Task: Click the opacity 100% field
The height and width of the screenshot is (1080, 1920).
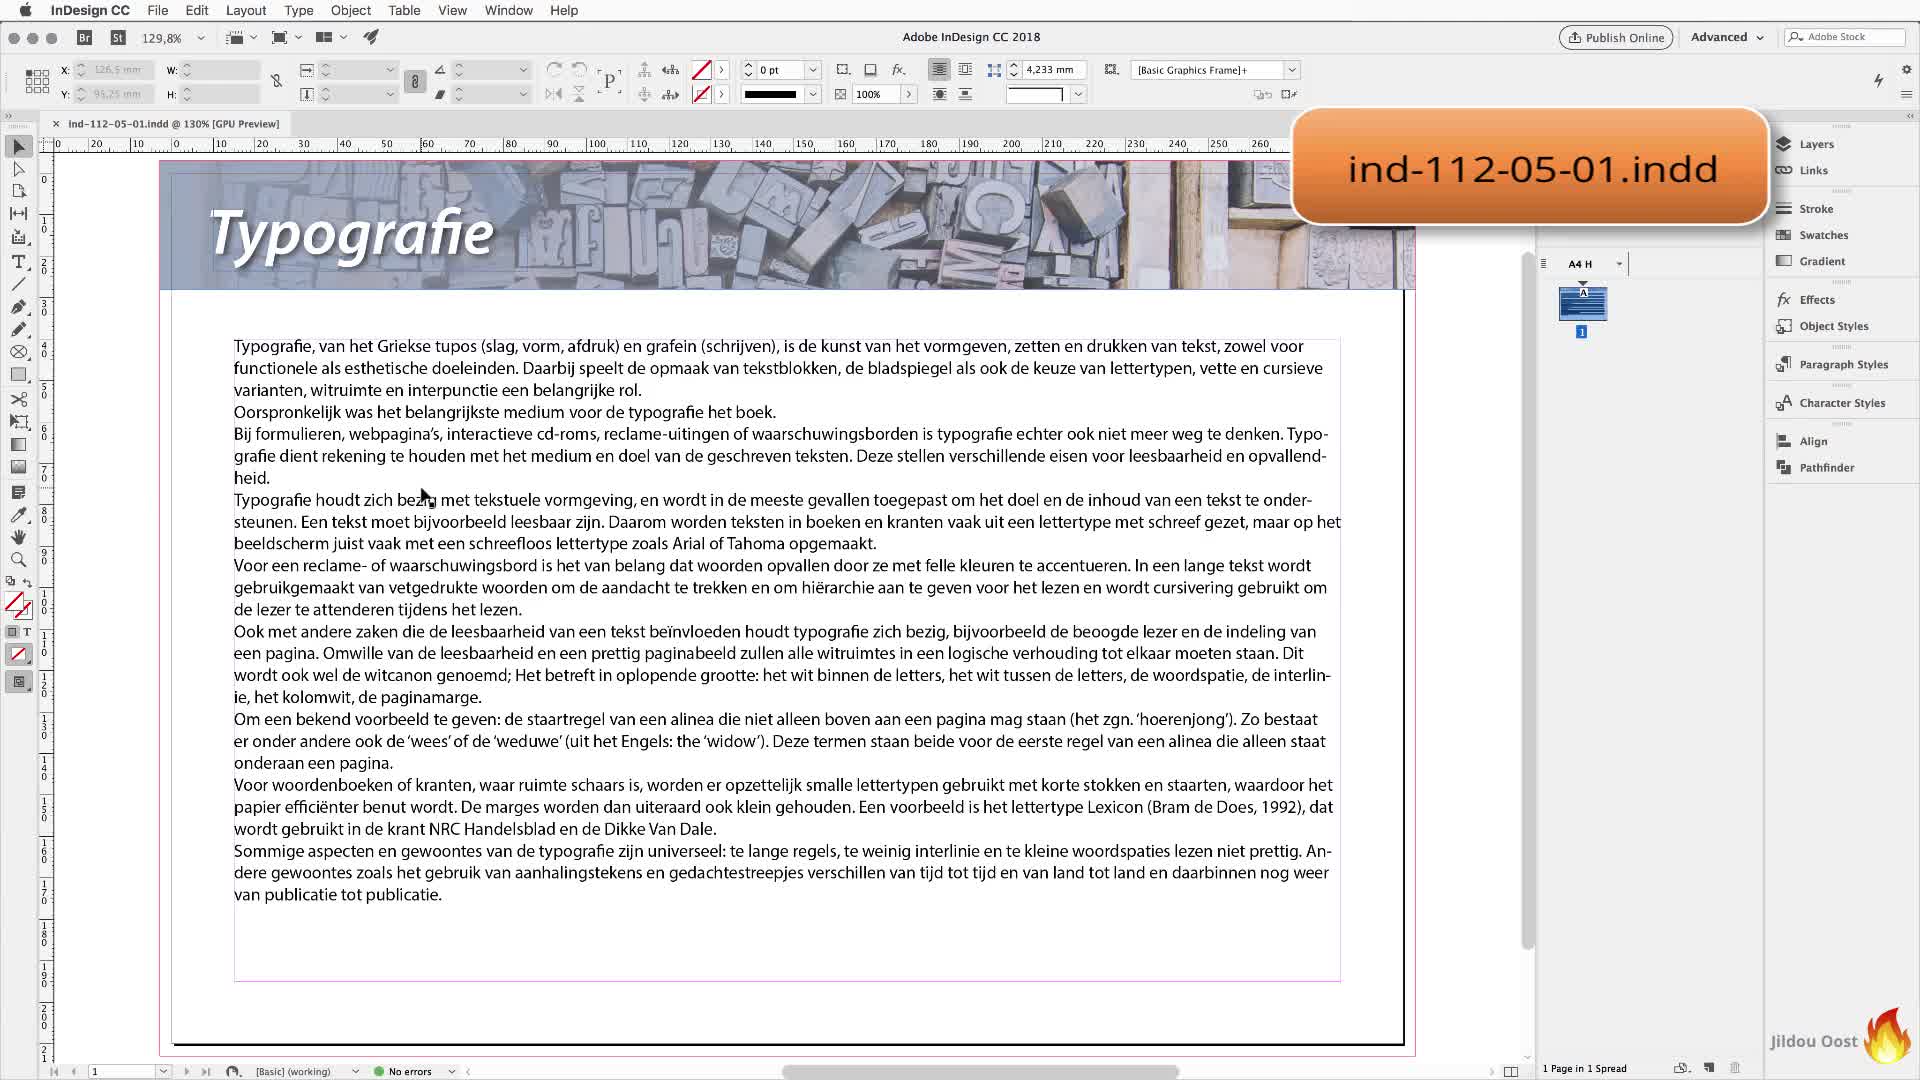Action: point(875,94)
